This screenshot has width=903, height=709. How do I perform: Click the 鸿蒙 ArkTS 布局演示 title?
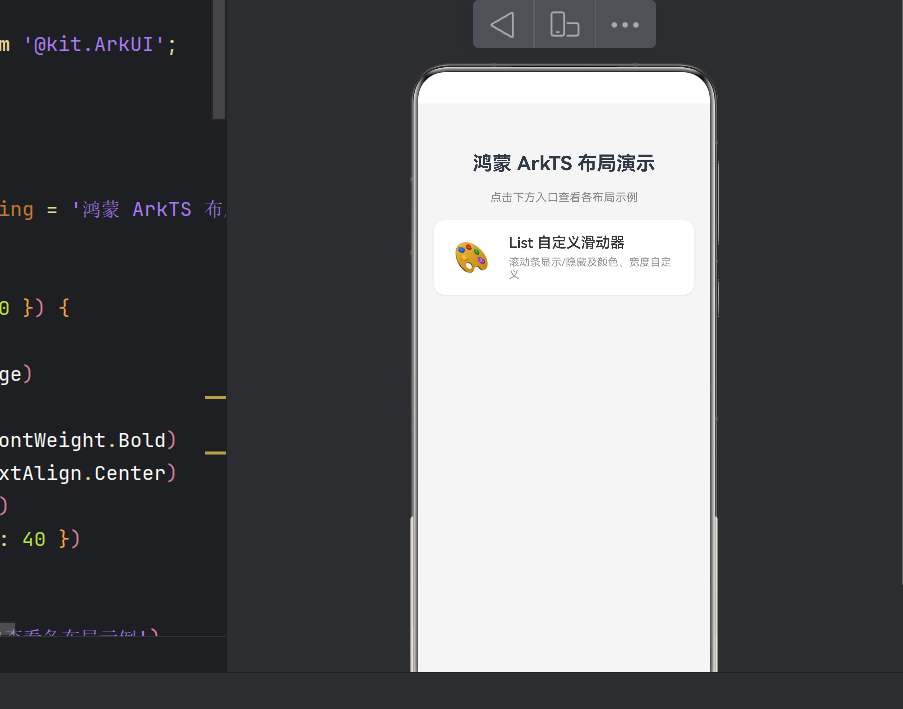coord(564,163)
